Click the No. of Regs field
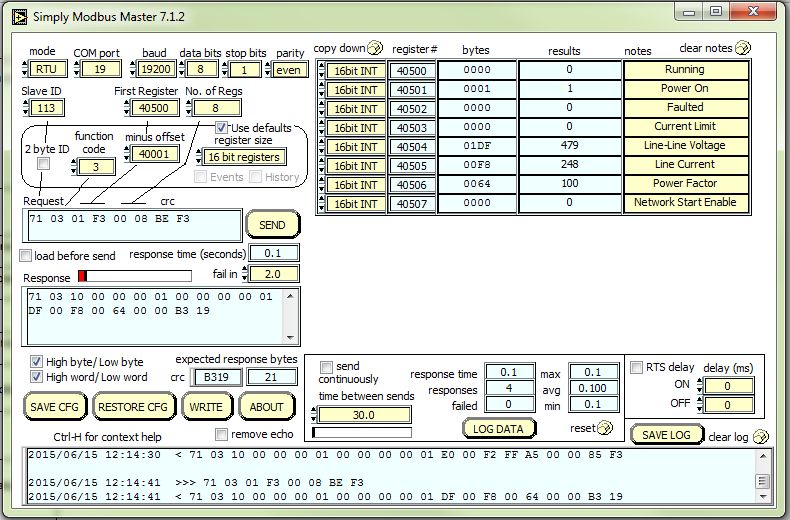Viewport: 790px width, 520px height. pyautogui.click(x=216, y=108)
